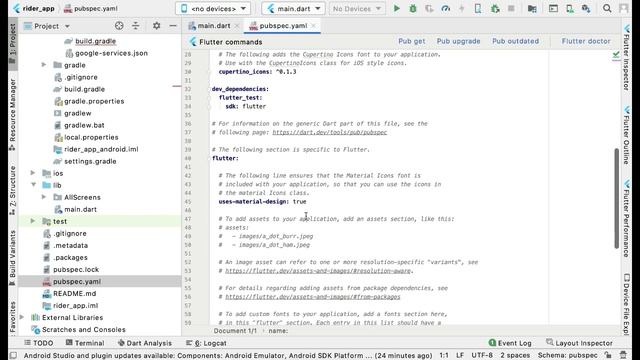Close the pubspec.yaml editor tab
The width and height of the screenshot is (640, 360).
click(313, 26)
